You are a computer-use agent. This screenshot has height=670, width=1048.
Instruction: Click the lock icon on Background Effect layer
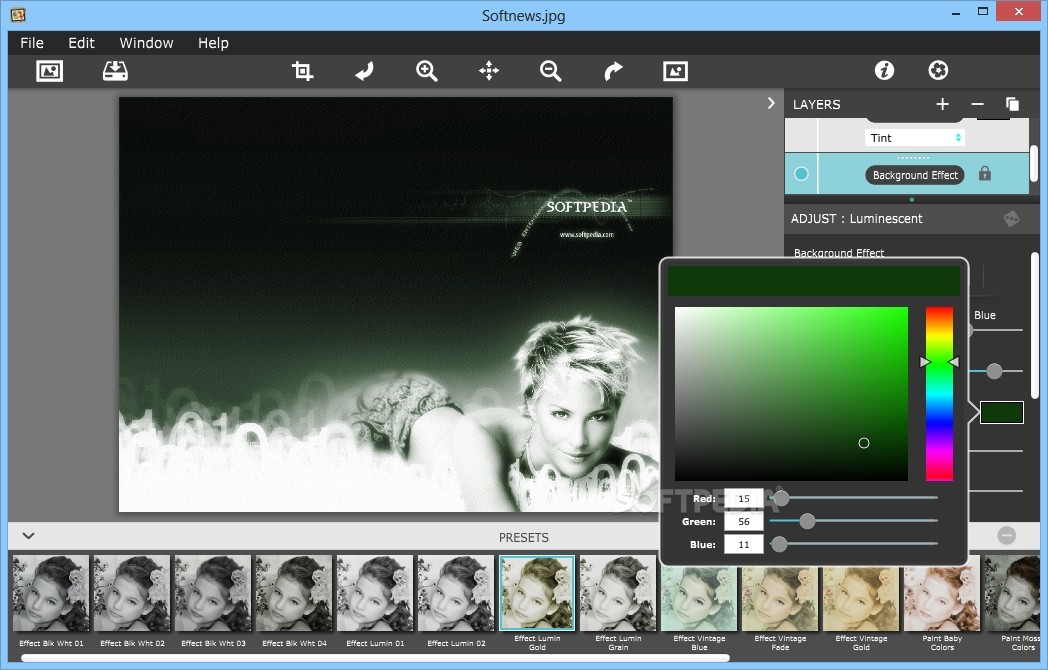pyautogui.click(x=985, y=174)
